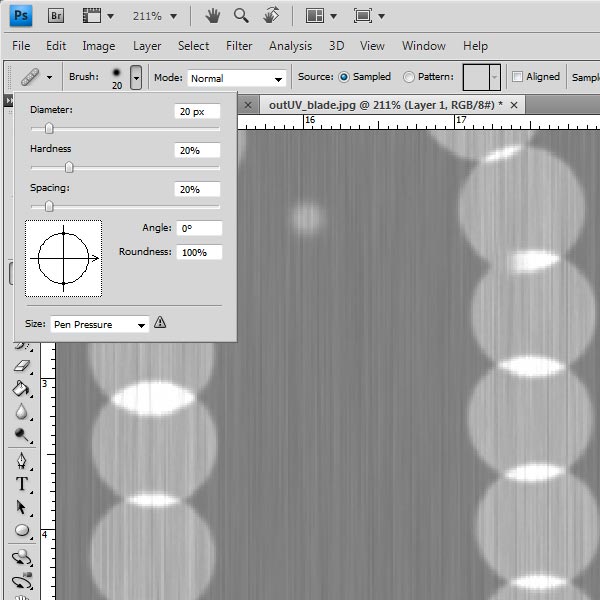
Task: Open the zoom level 211% dropdown
Action: (x=173, y=16)
